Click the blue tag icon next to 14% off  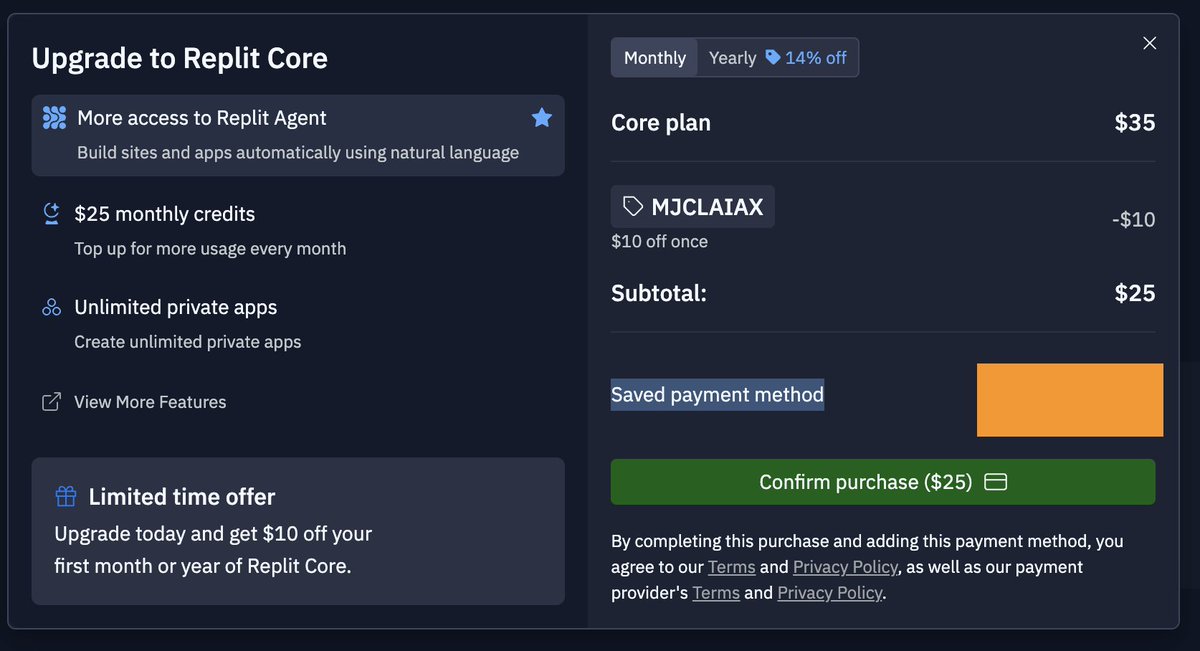773,58
